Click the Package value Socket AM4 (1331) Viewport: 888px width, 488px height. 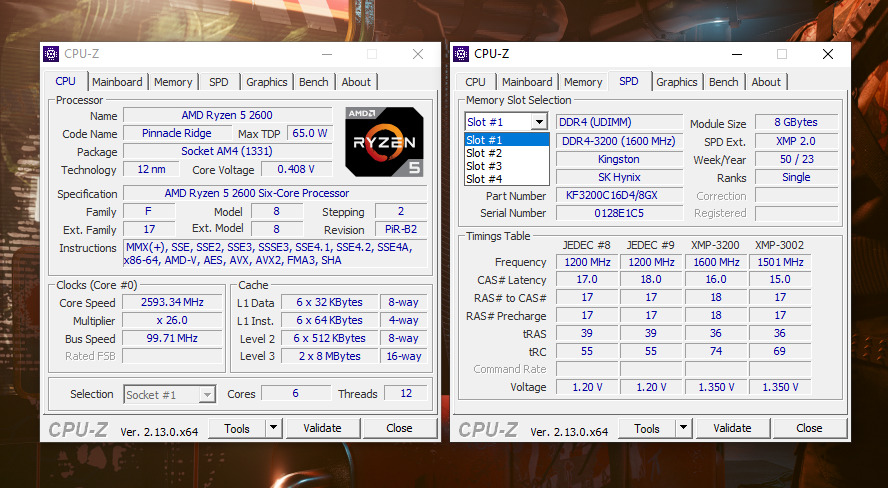click(x=227, y=151)
